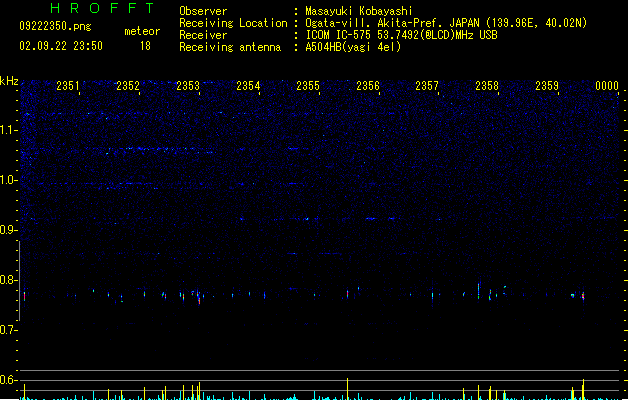Click the 2352 time marker
The image size is (629, 400).
(128, 86)
